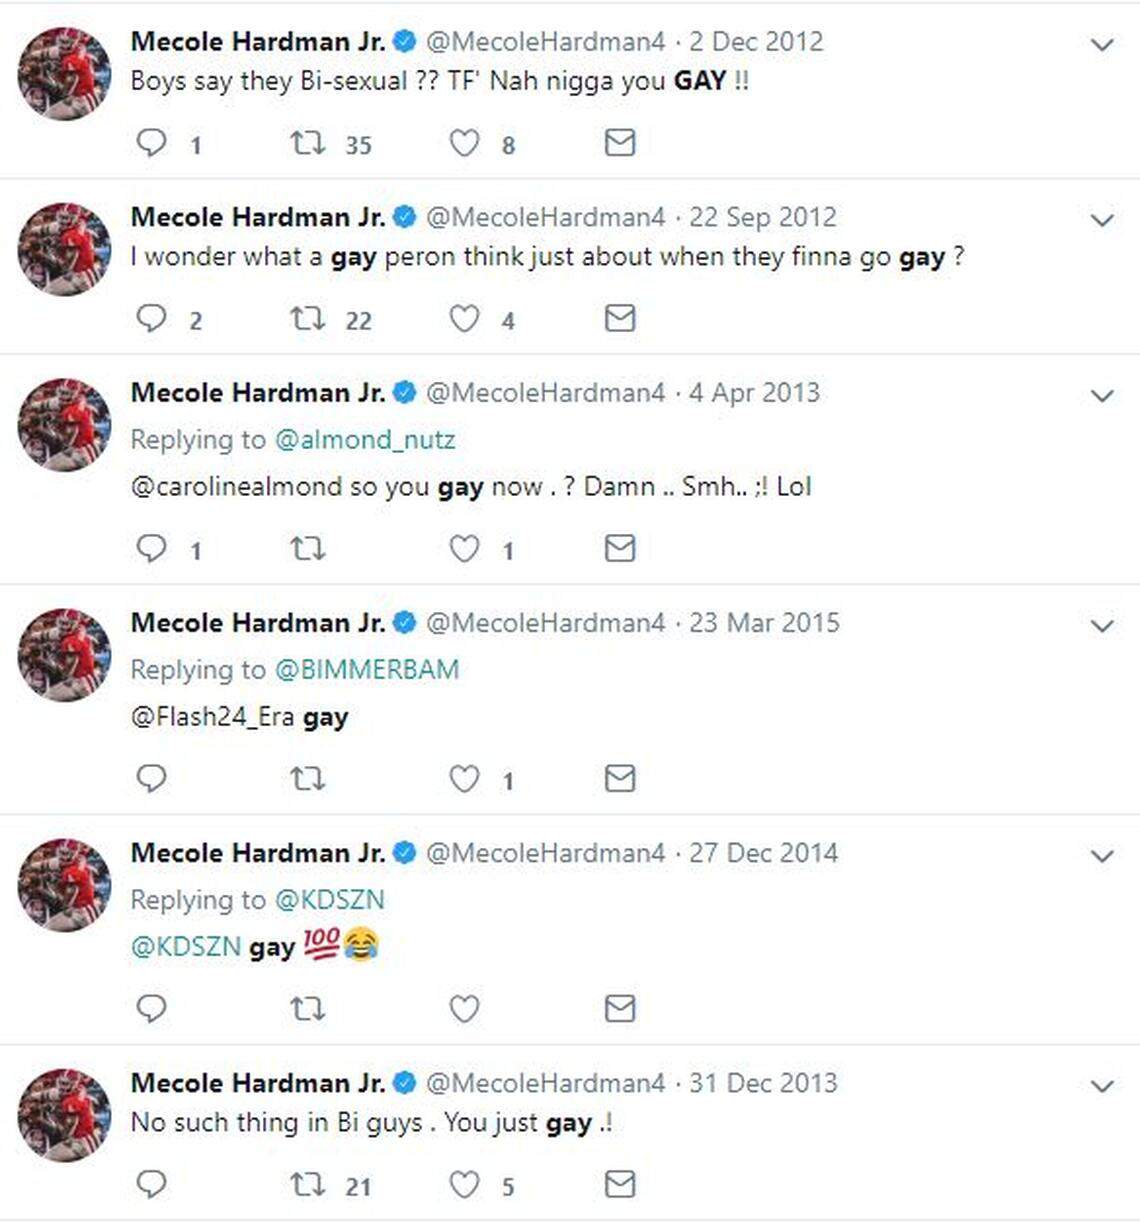Like the 22 Sep 2012 tweet

(463, 319)
